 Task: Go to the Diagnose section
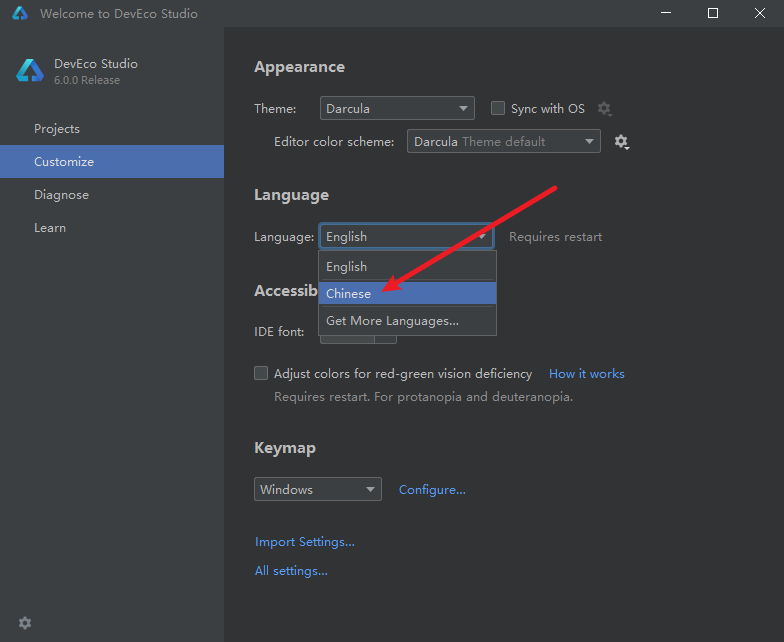tap(112, 194)
